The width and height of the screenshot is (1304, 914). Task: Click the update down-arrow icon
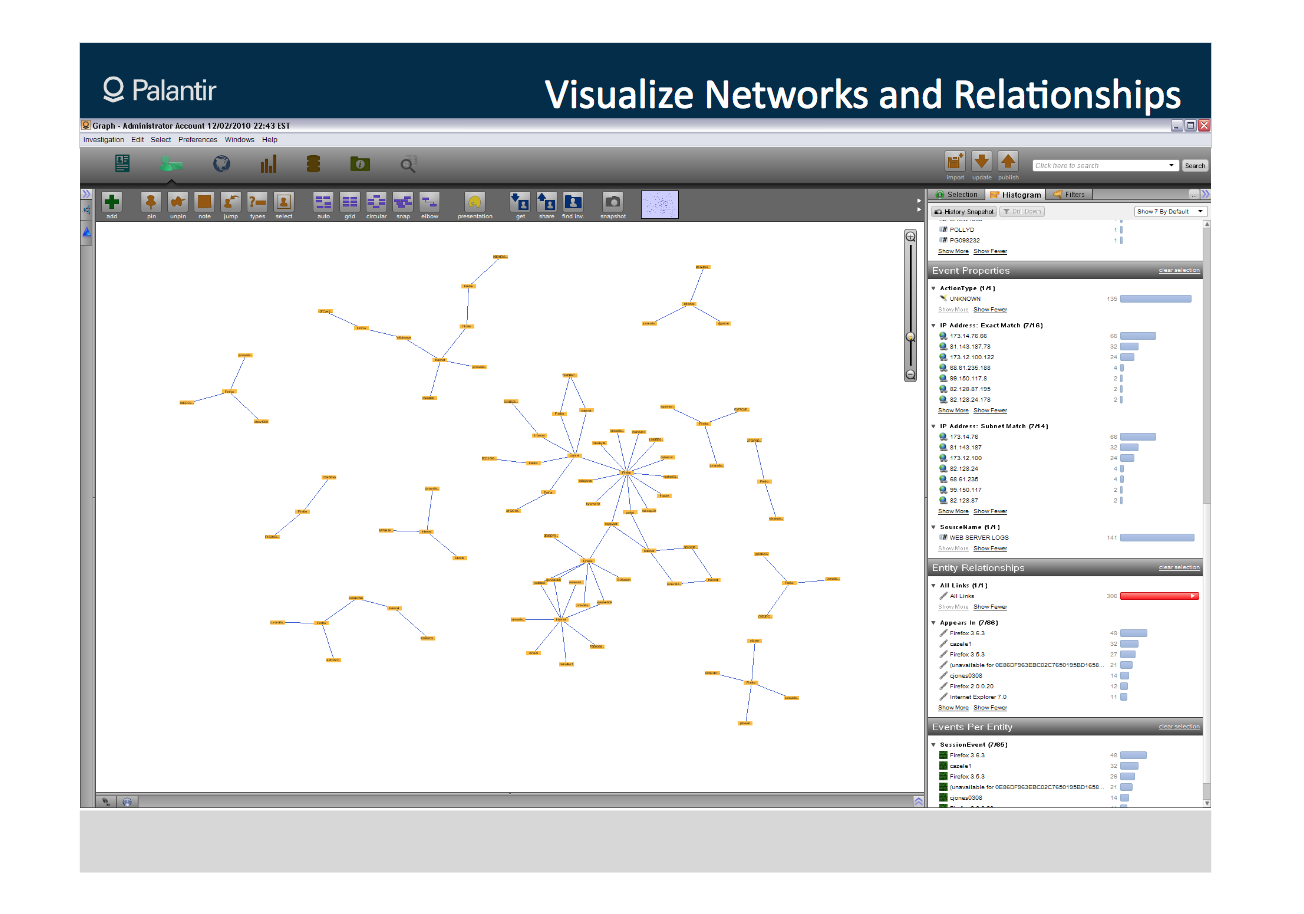click(981, 161)
